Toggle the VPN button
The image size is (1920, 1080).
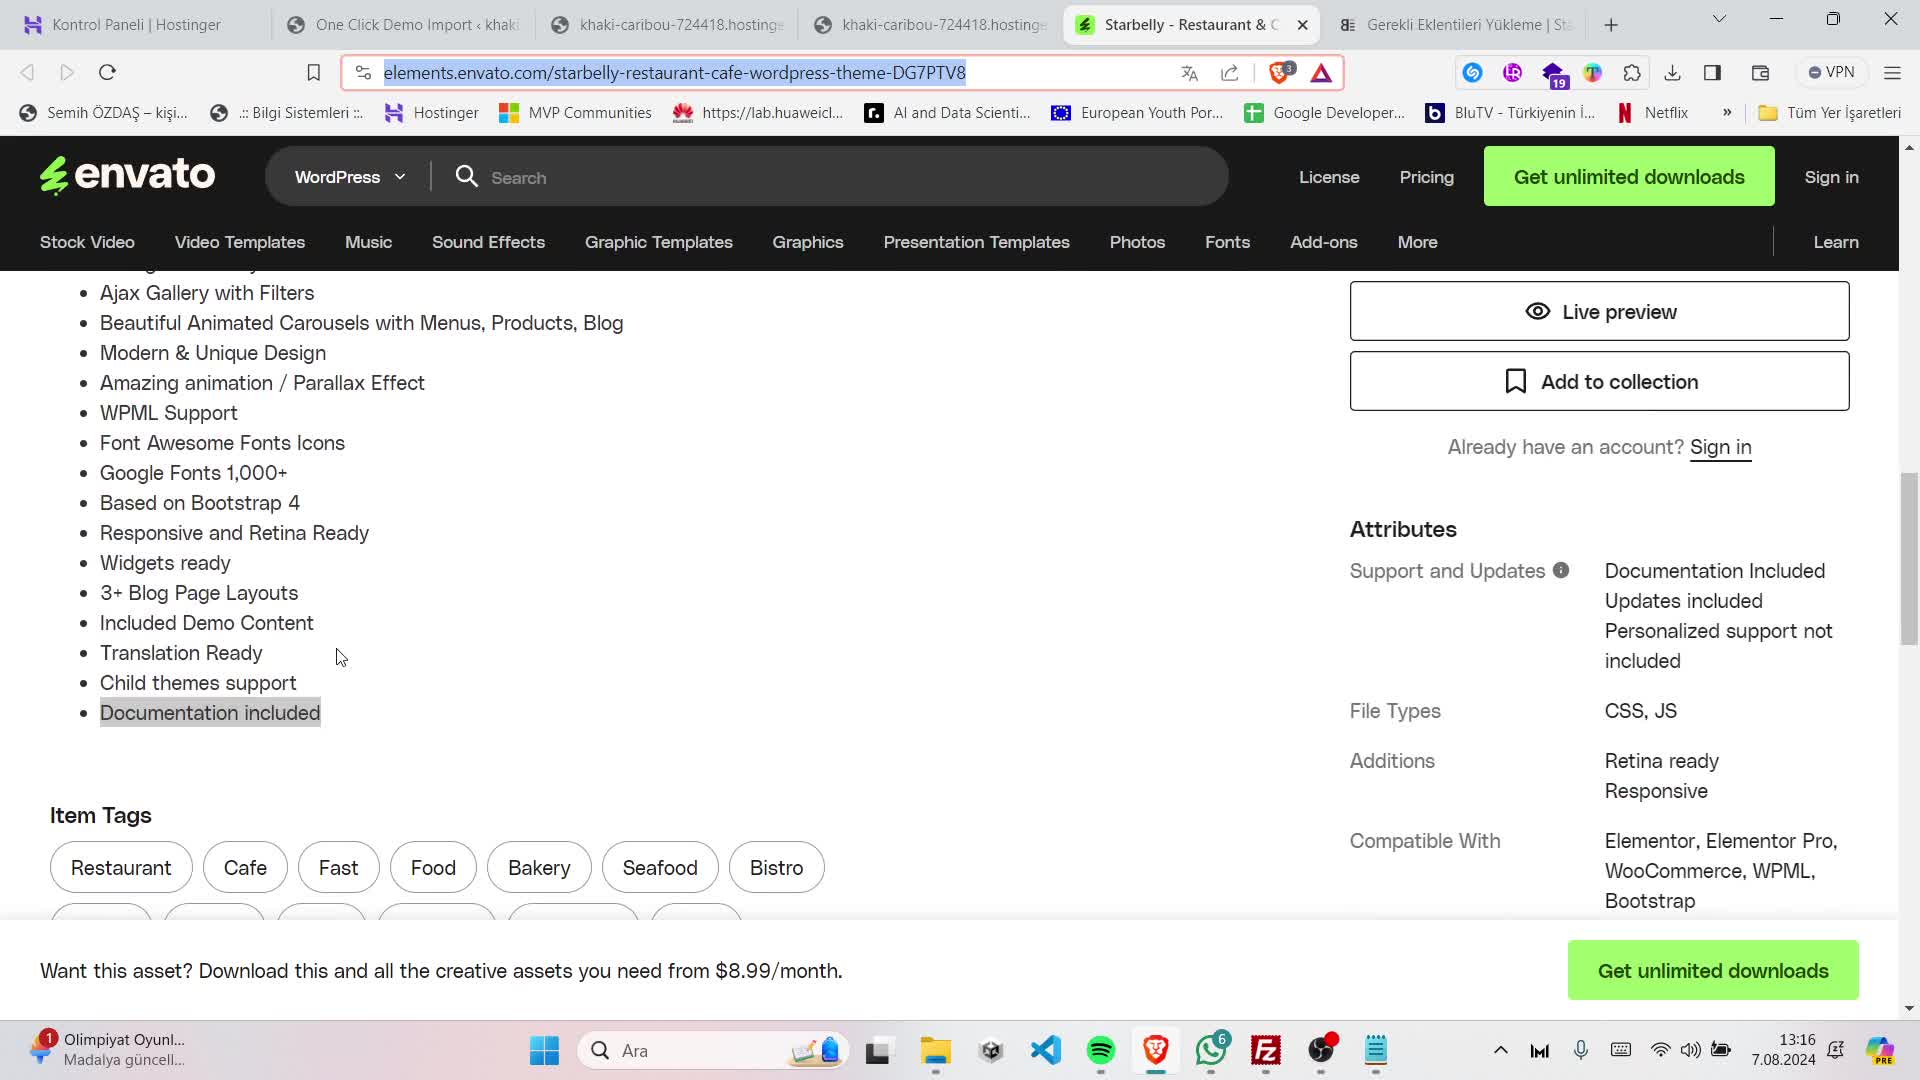(1831, 73)
